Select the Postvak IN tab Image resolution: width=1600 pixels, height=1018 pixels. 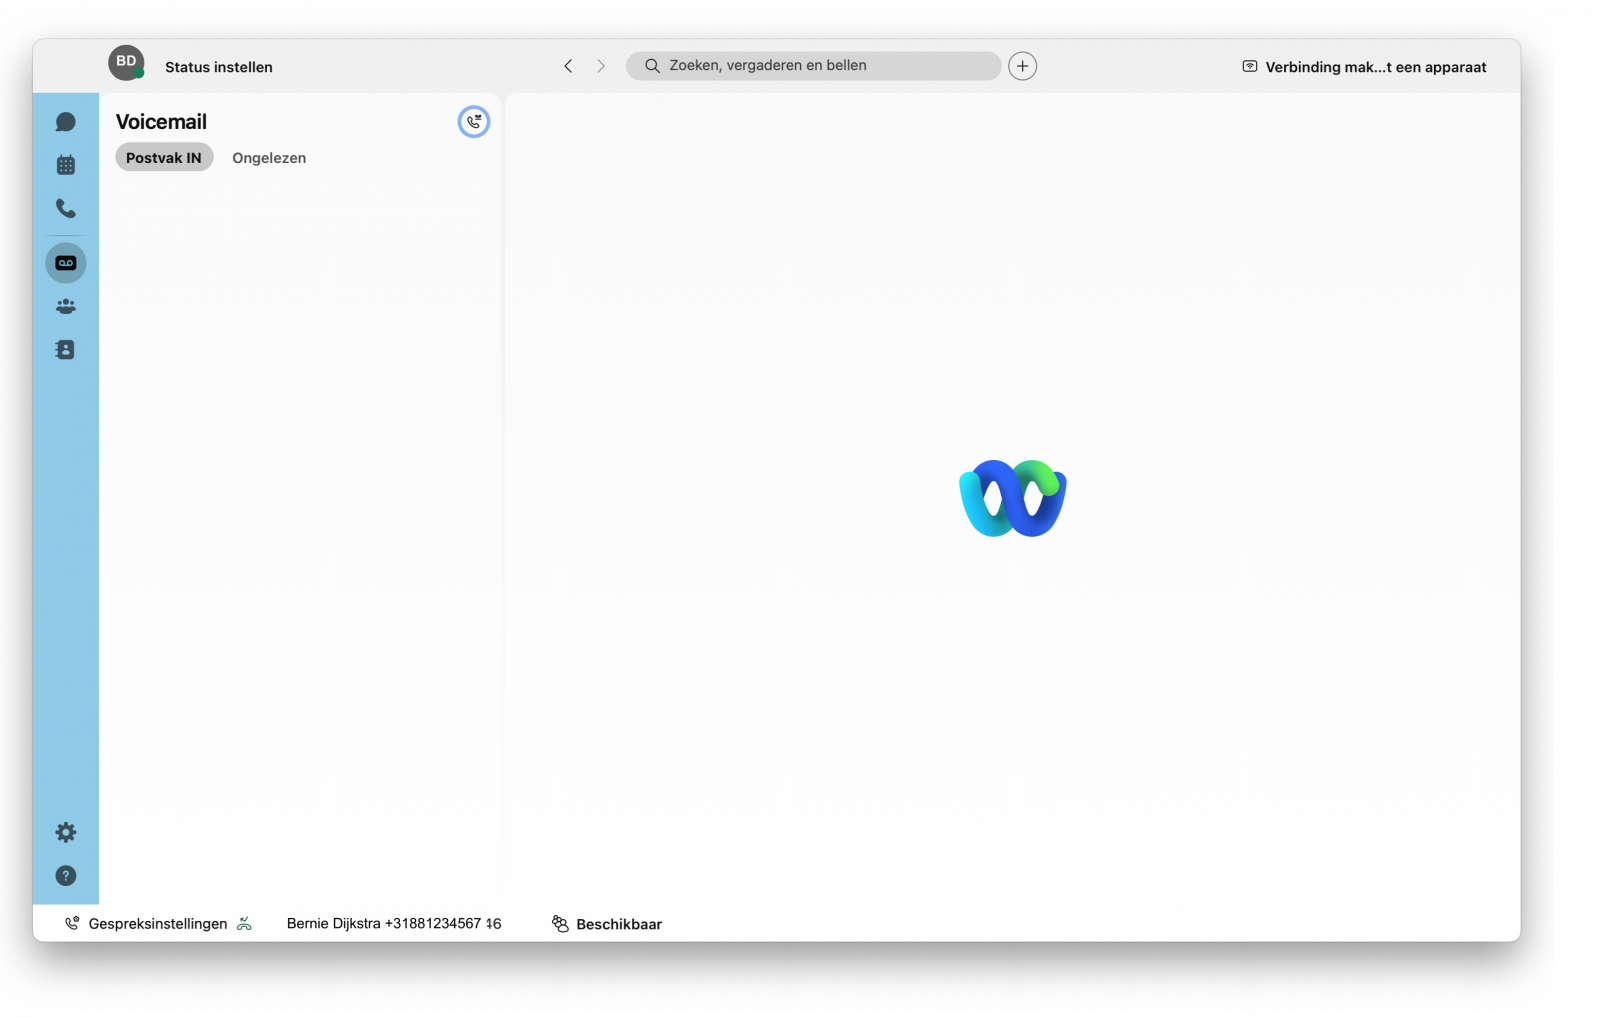[164, 158]
